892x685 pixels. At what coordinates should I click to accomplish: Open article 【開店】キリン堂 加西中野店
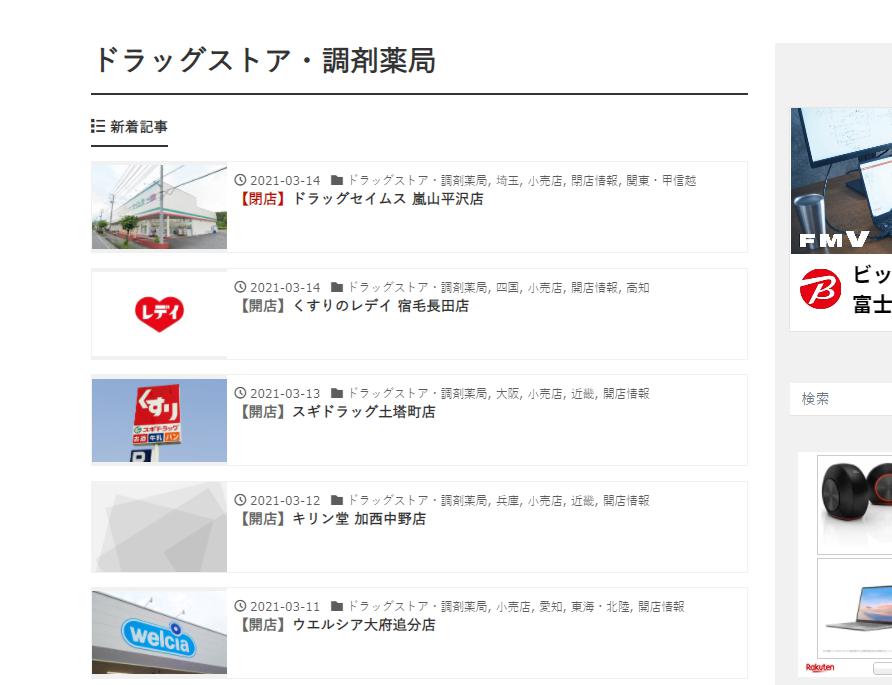coord(330,519)
